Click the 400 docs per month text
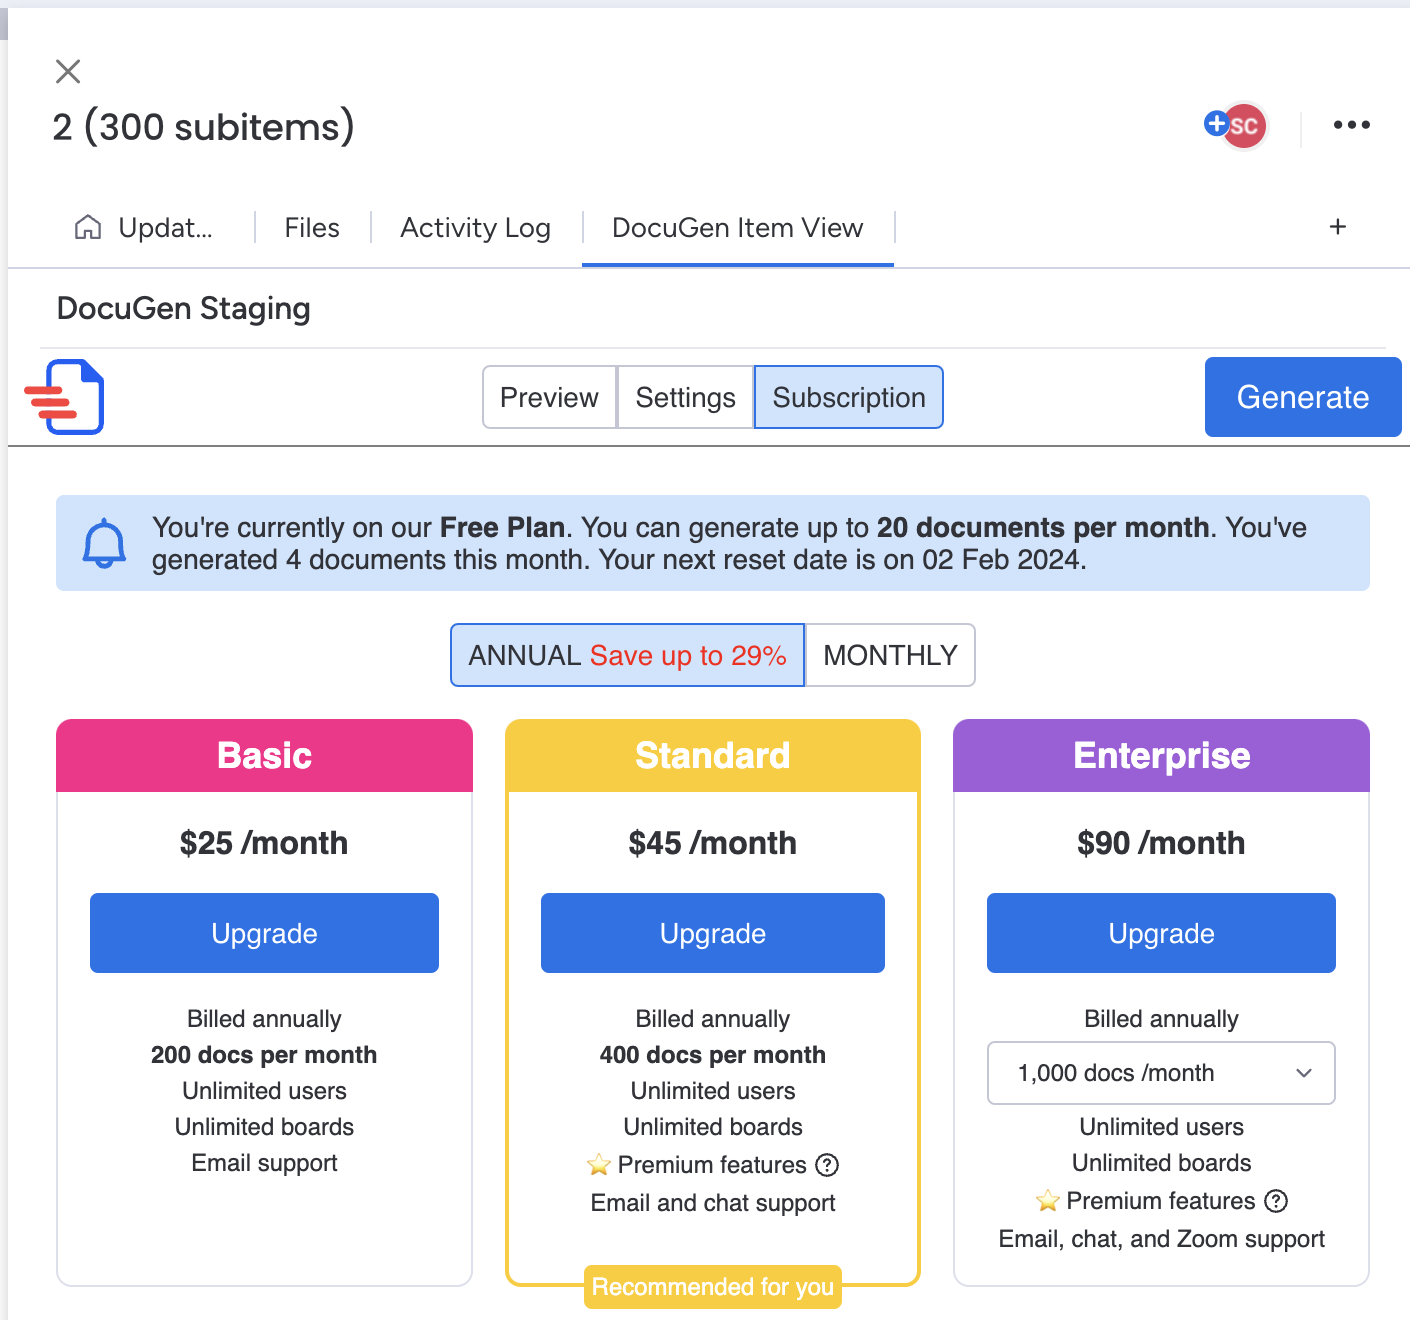The width and height of the screenshot is (1410, 1320). coord(713,1055)
